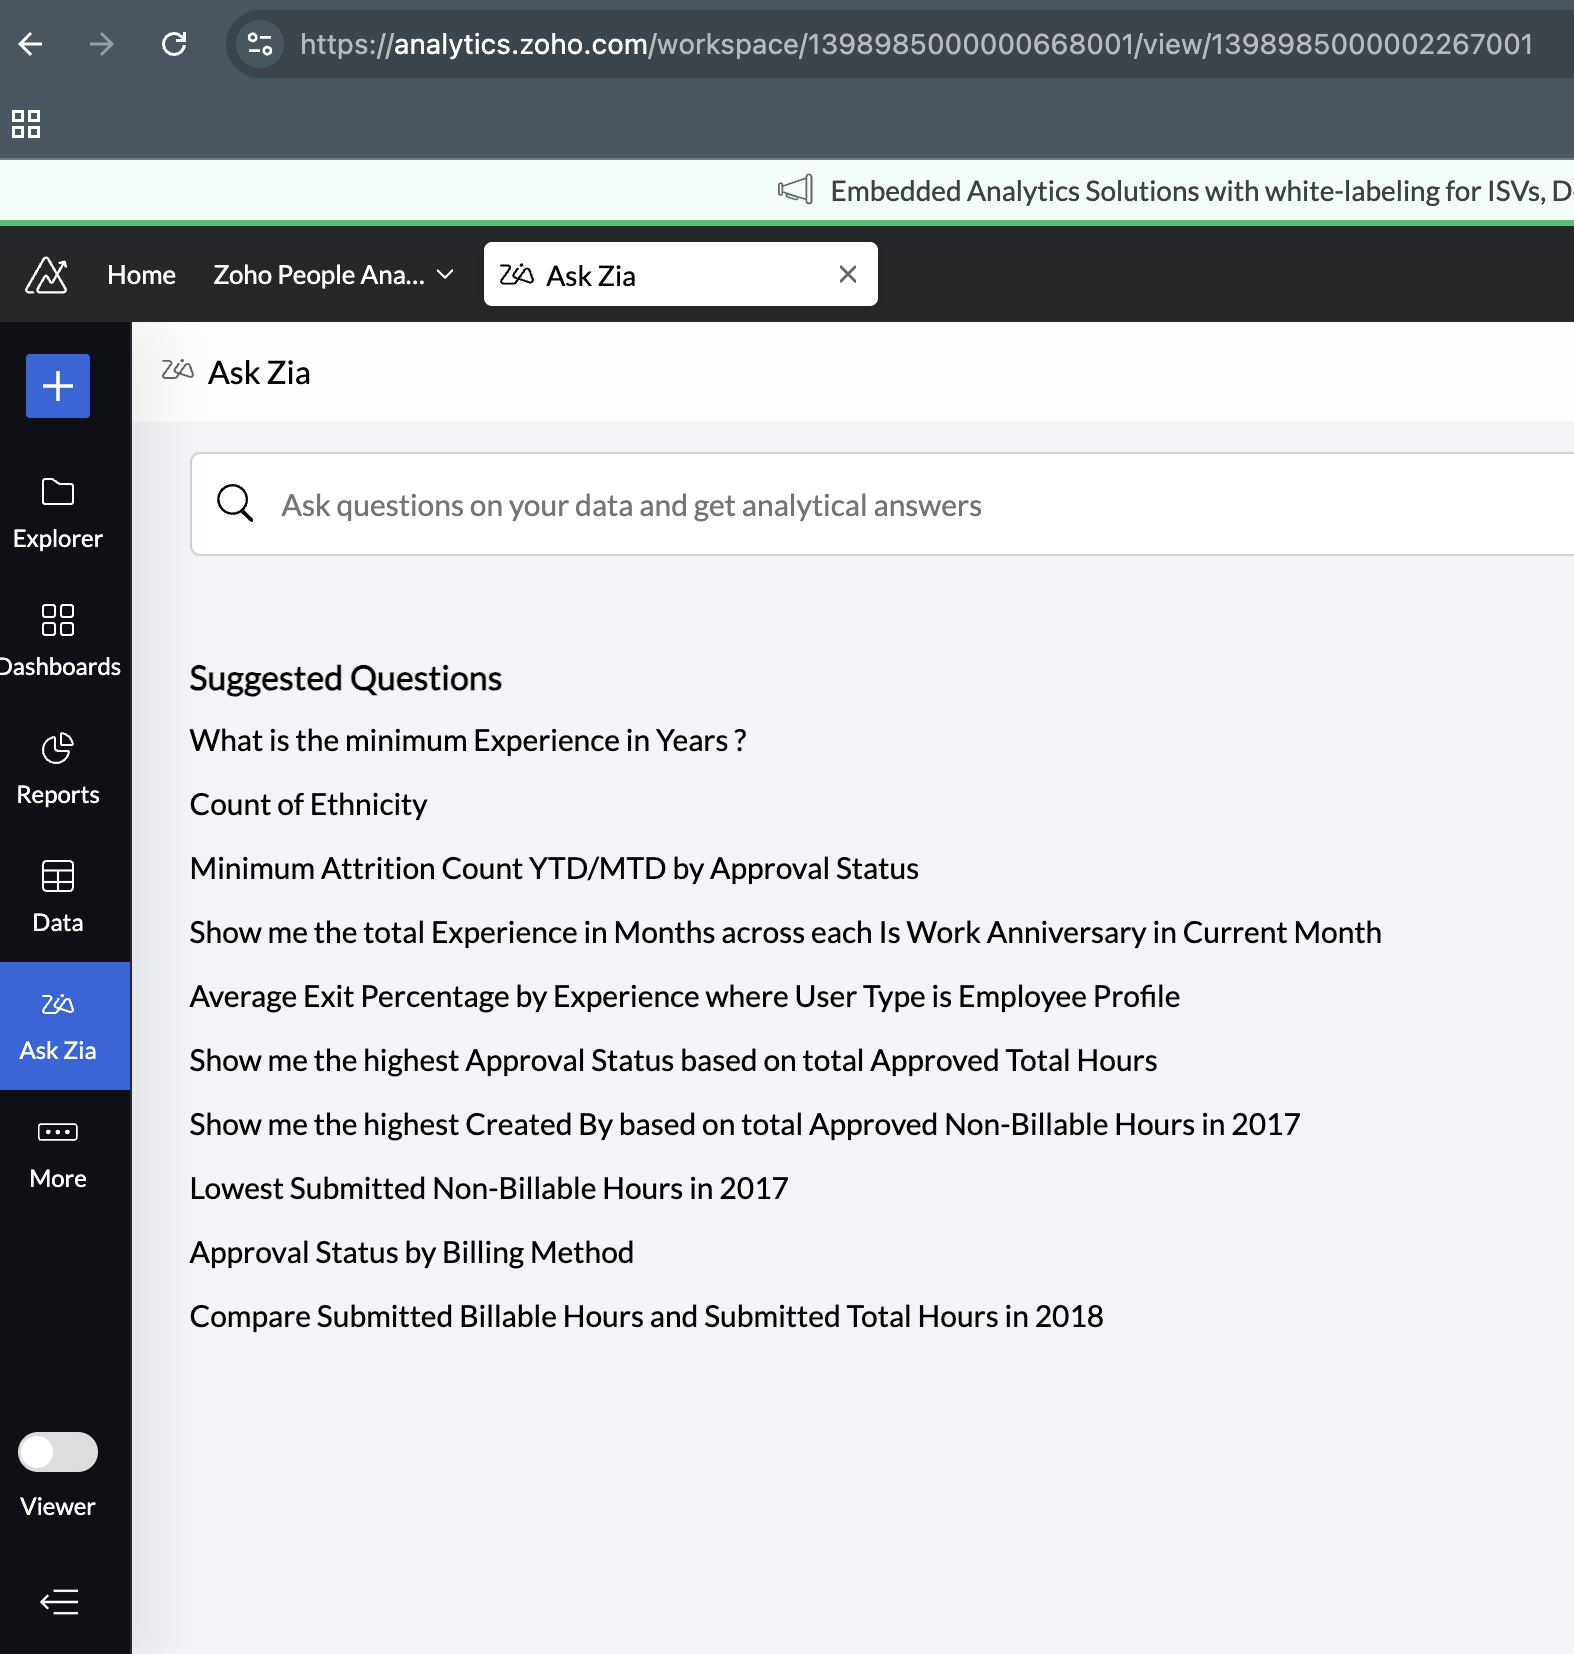The height and width of the screenshot is (1654, 1574).
Task: Select 'Approval Status by Billing Method' suggestion
Action: 411,1253
